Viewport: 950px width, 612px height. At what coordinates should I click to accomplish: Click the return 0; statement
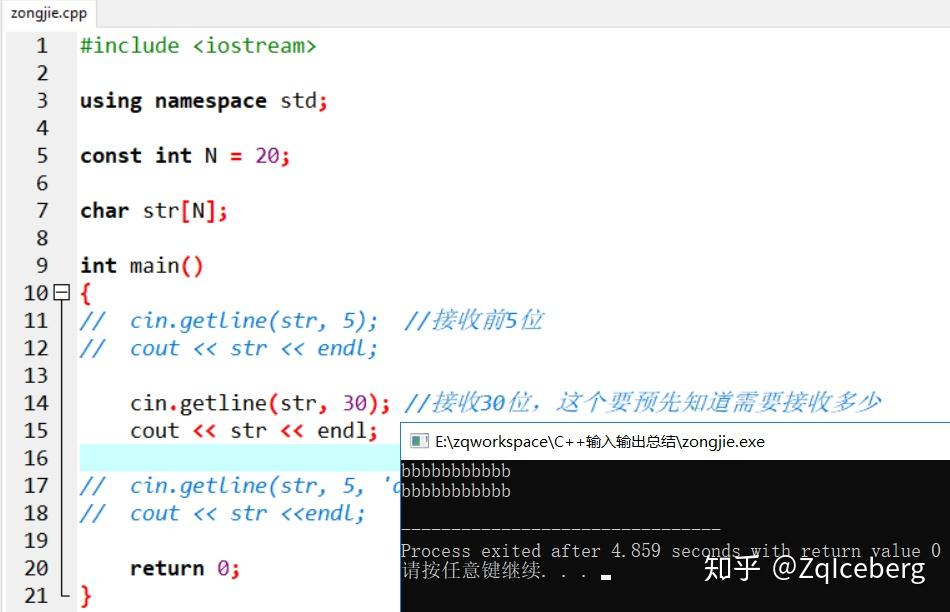185,568
